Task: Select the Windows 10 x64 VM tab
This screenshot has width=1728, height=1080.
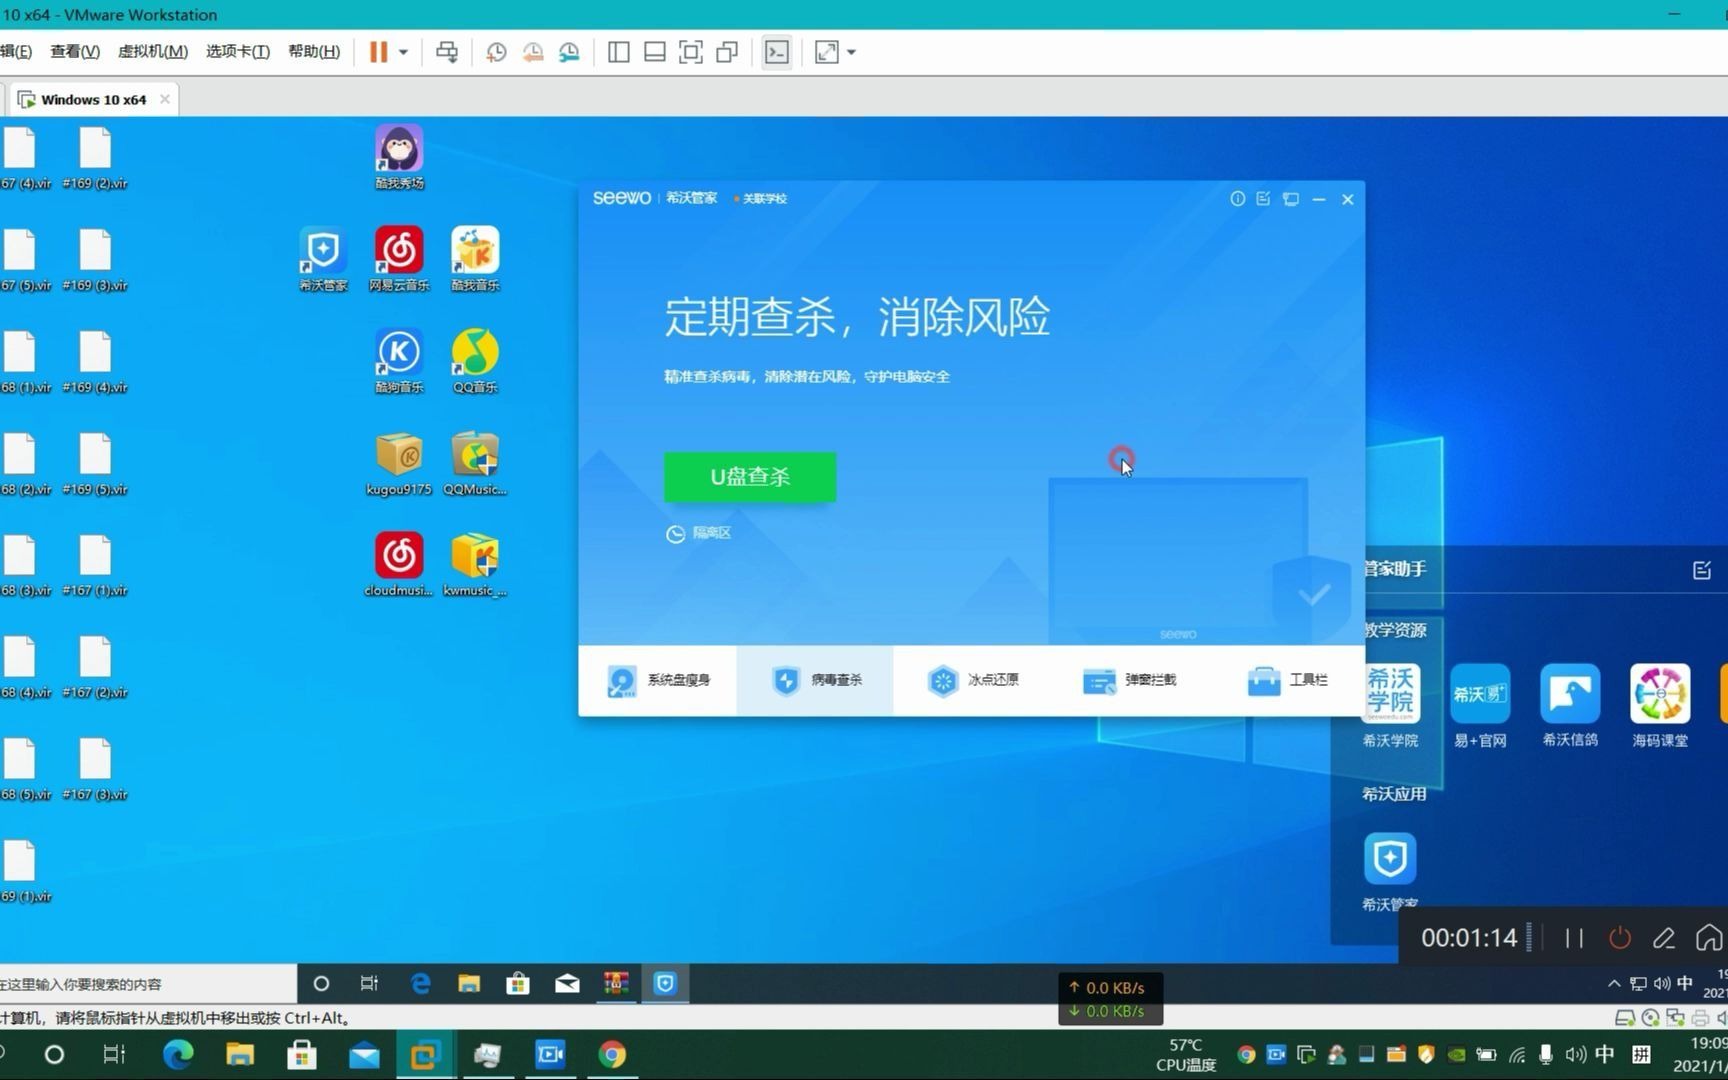Action: point(93,99)
